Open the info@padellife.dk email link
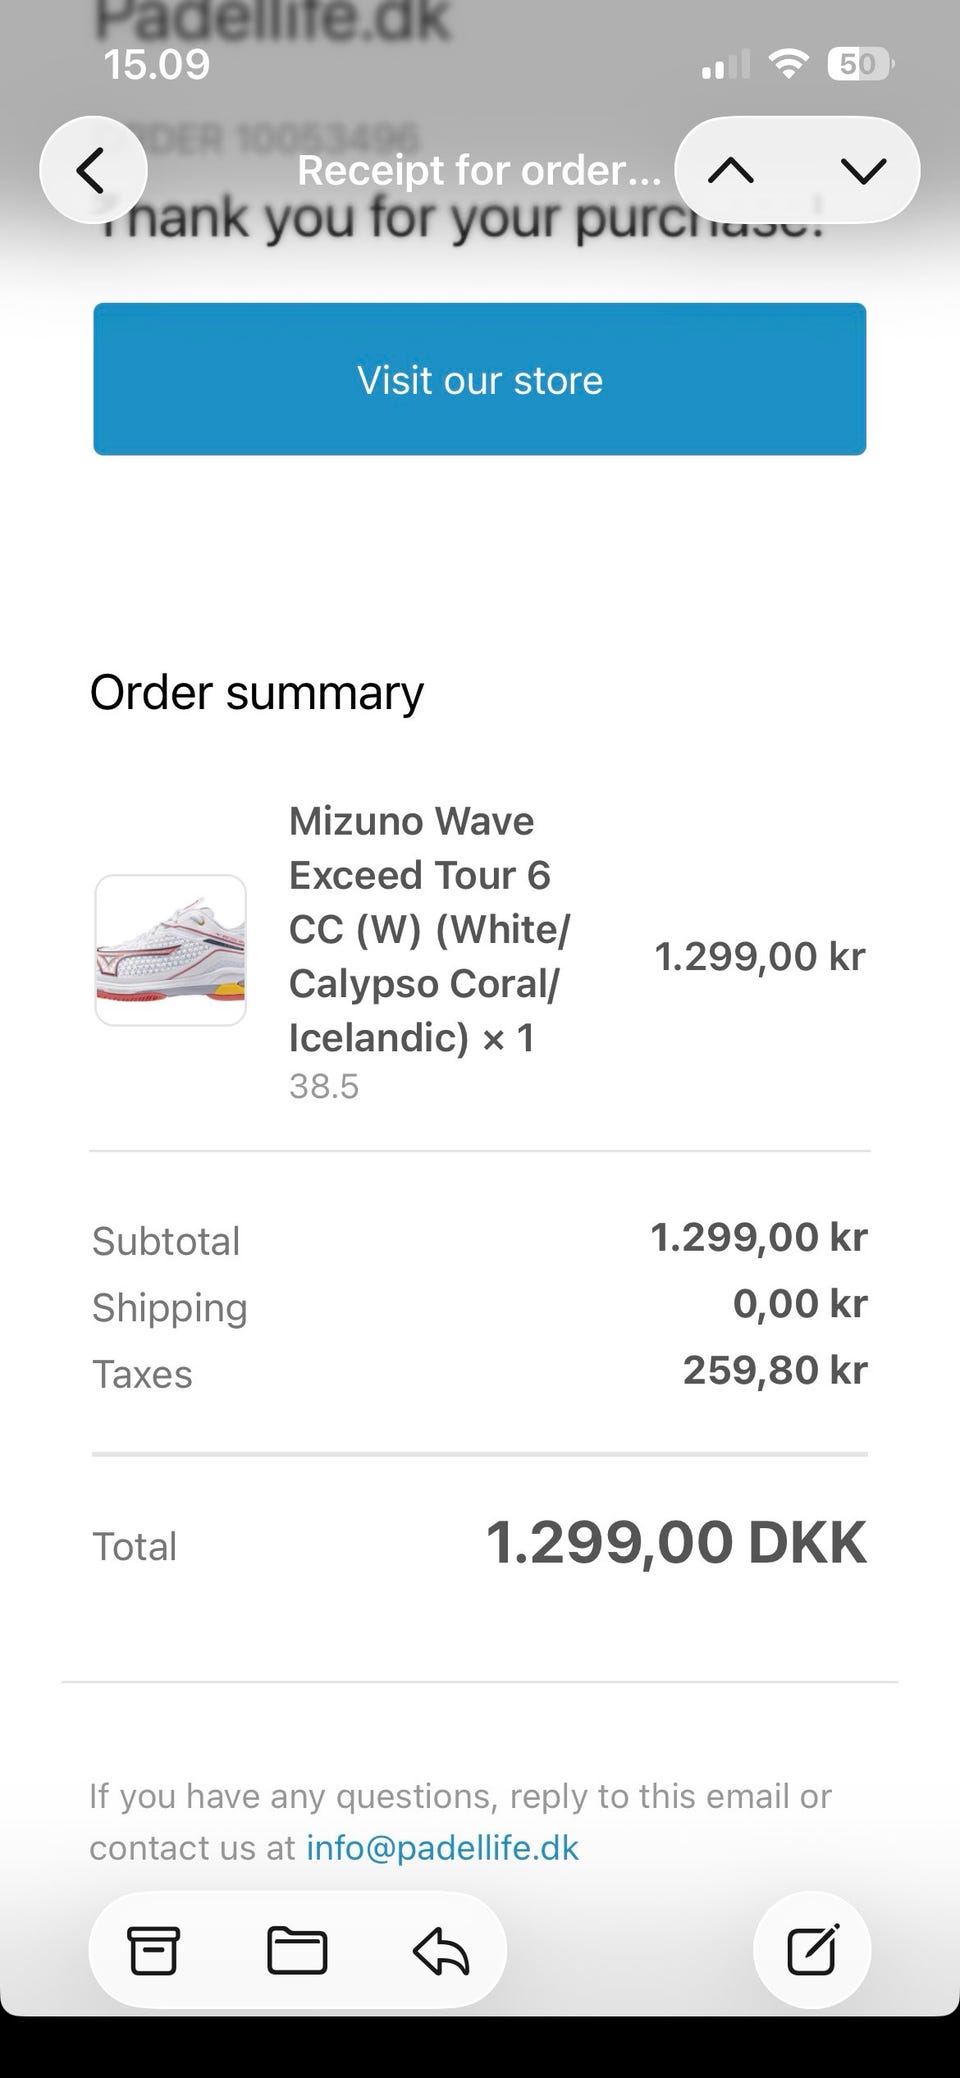Screen dimensions: 960x2078 pyautogui.click(x=442, y=1847)
